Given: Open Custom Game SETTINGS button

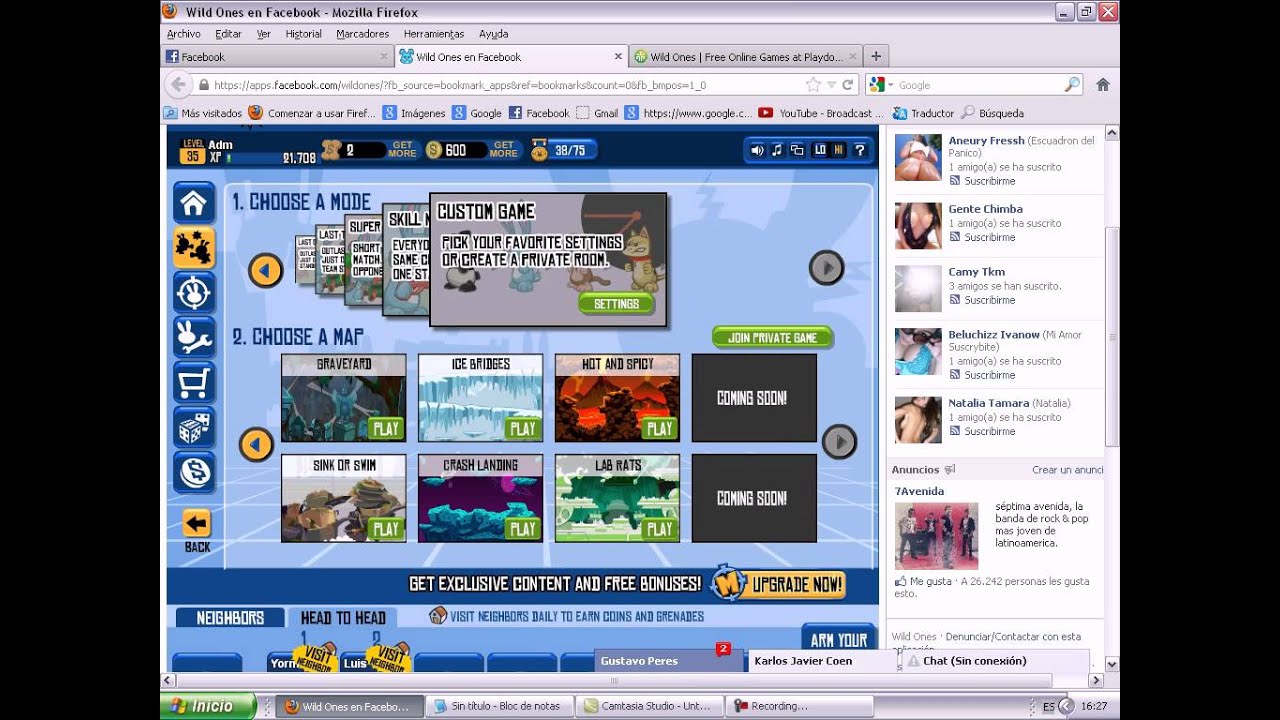Looking at the screenshot, I should 616,304.
